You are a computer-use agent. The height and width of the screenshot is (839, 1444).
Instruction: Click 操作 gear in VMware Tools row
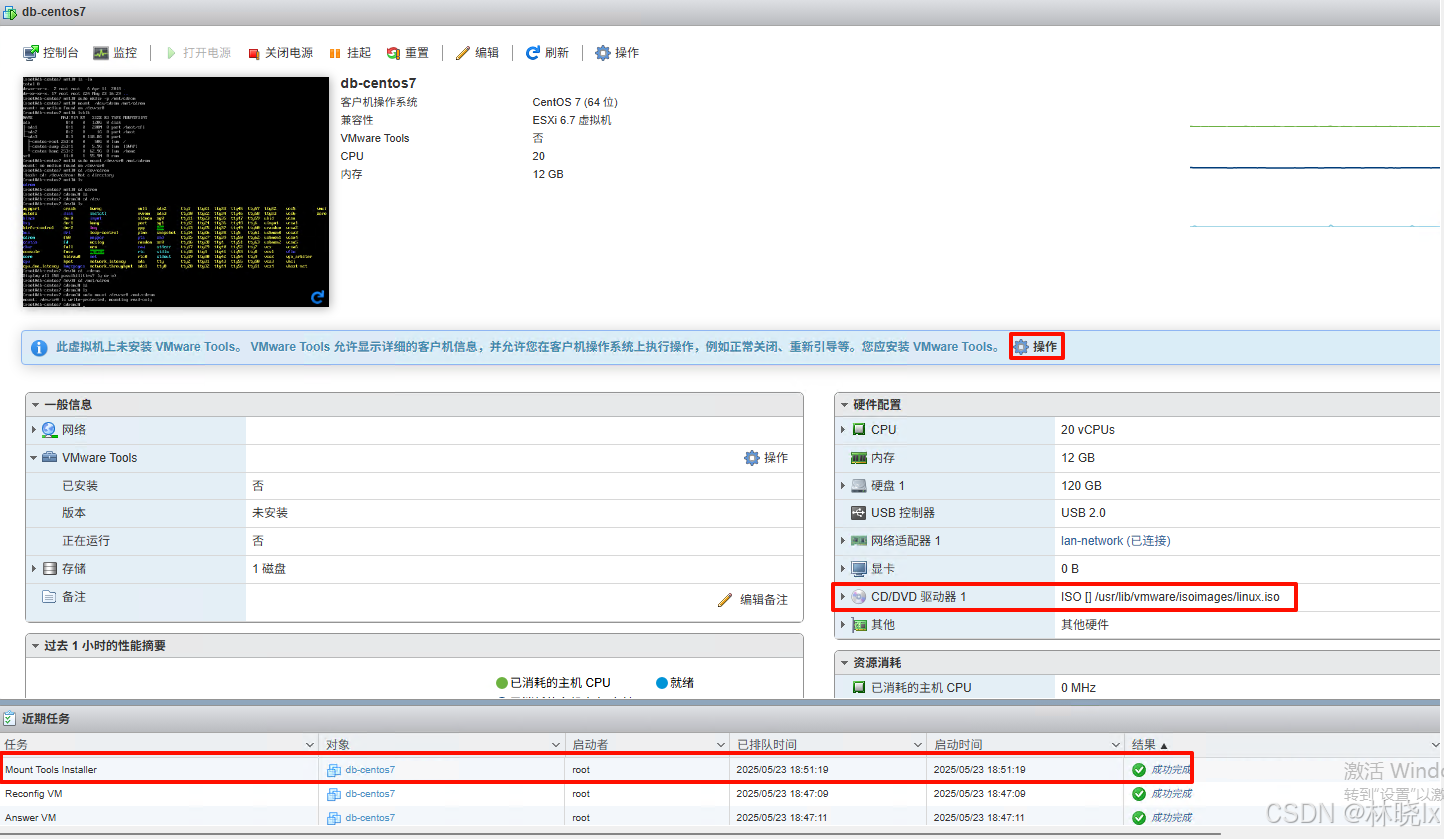766,458
